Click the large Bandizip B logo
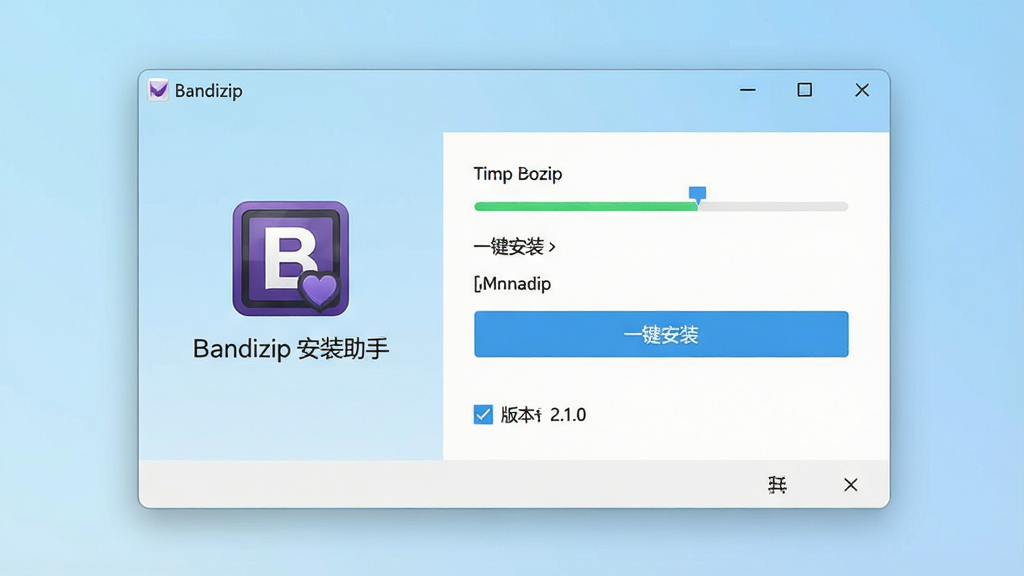 291,259
